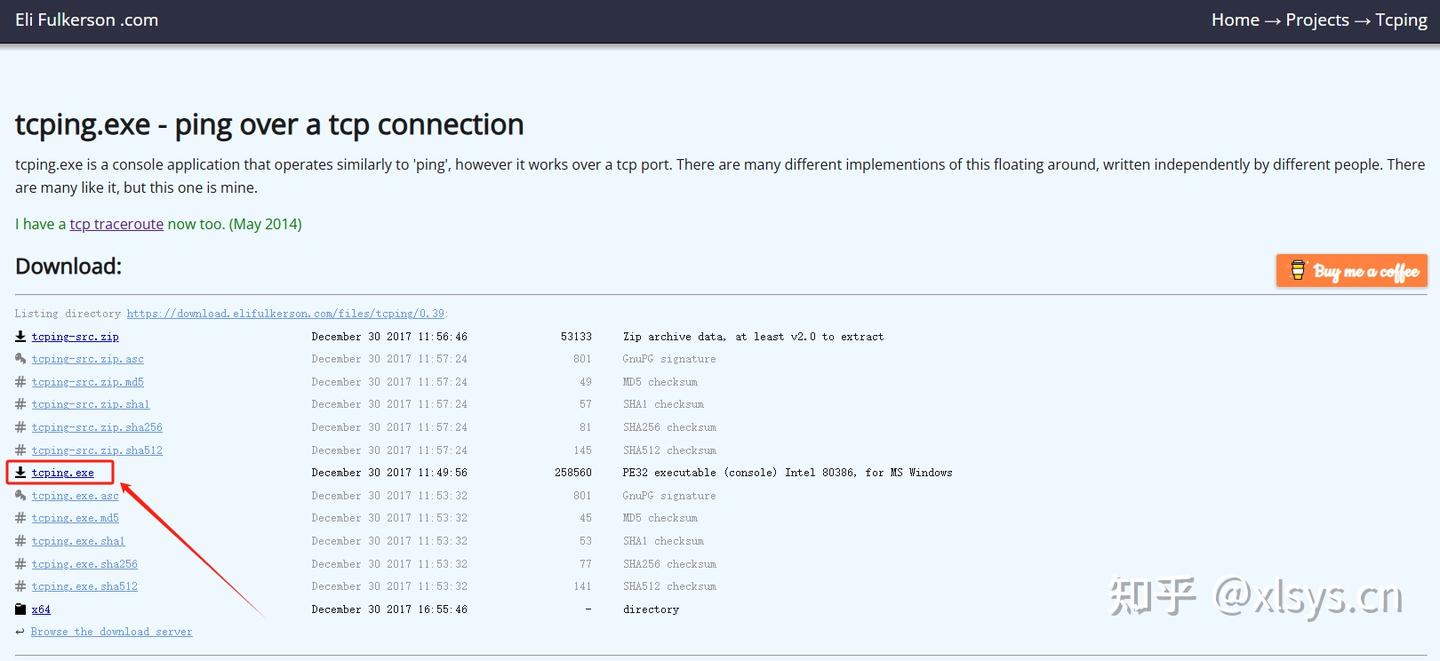Click the key icon beside tcping-src.zip.asc
The image size is (1440, 661).
20,359
